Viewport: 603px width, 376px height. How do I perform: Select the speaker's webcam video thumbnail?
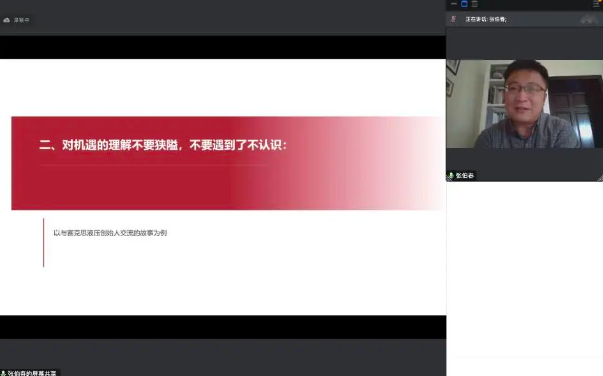point(525,104)
